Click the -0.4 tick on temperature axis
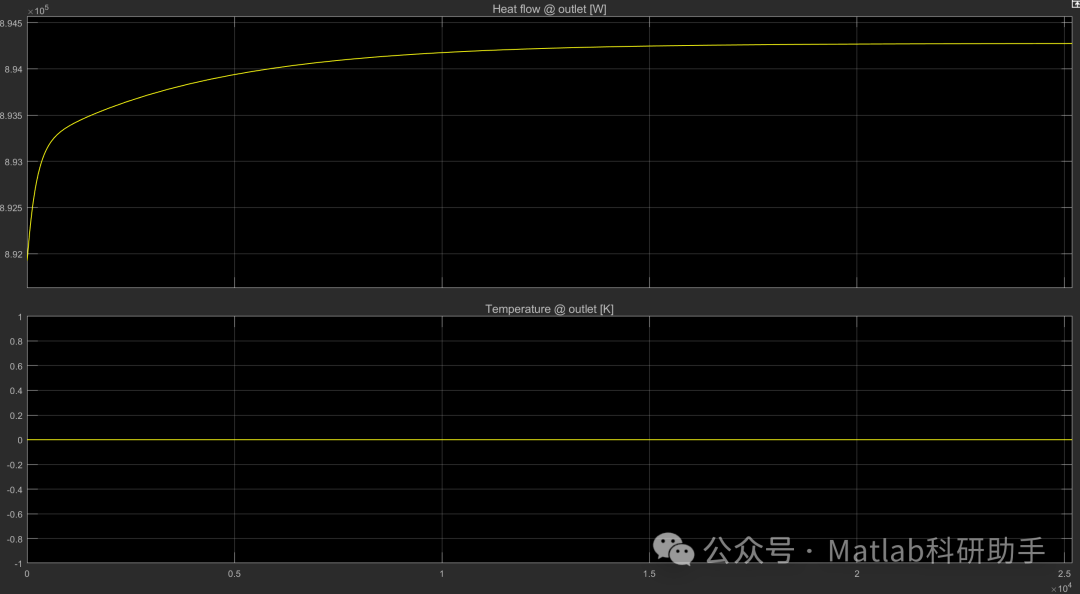The image size is (1080, 594). click(14, 490)
